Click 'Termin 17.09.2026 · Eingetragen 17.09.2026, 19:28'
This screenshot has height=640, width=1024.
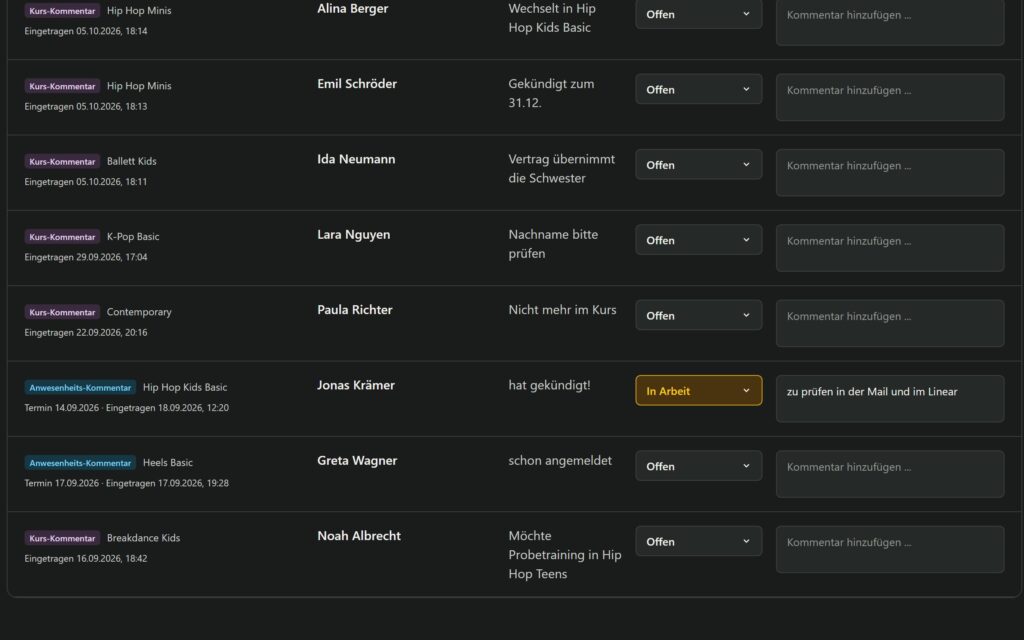[x=127, y=483]
